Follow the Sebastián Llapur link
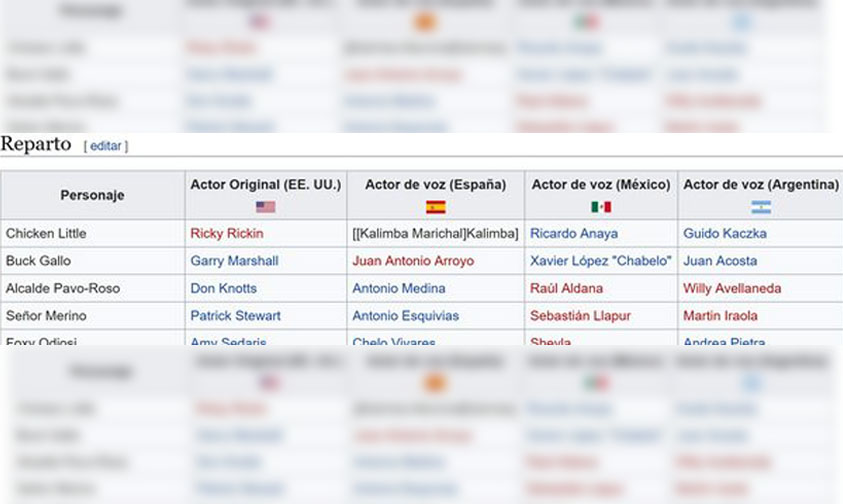The image size is (843, 504). click(580, 316)
